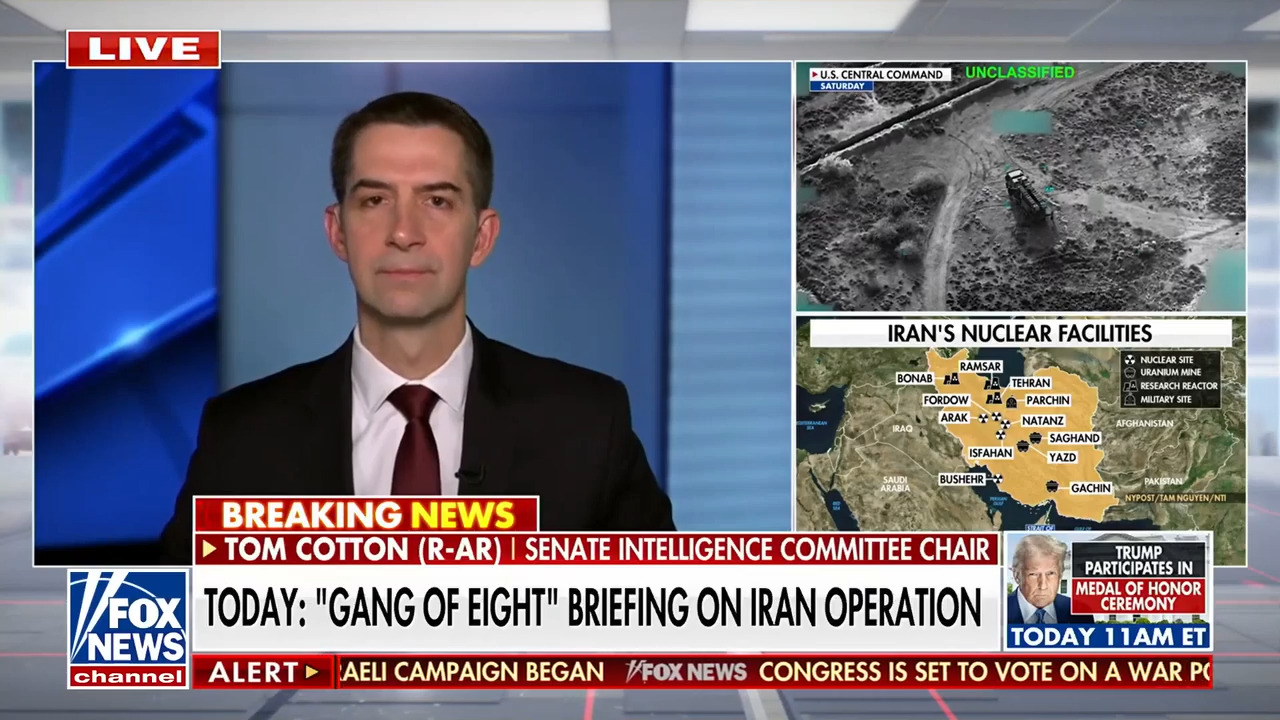Click the Nuclear Site legend icon
This screenshot has width=1280, height=720.
pos(1130,359)
